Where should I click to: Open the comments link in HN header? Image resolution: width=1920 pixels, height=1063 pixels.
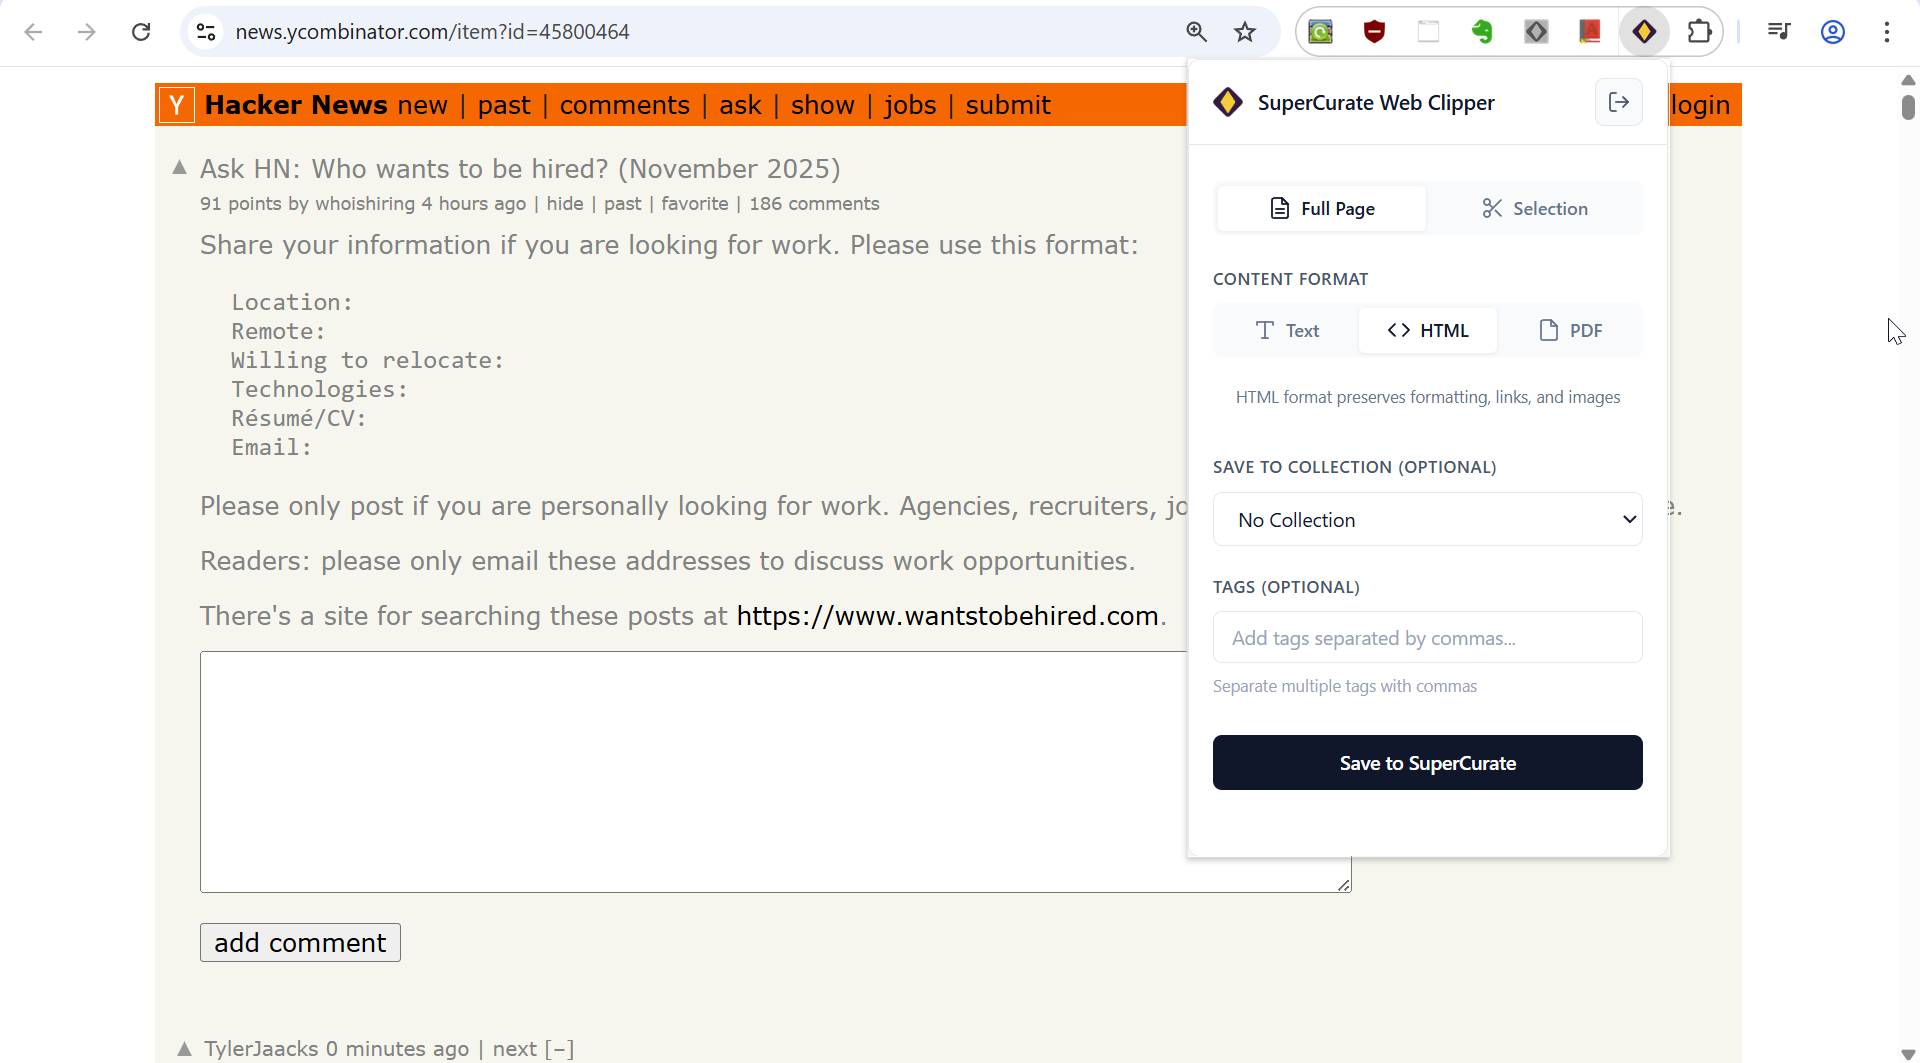[625, 105]
